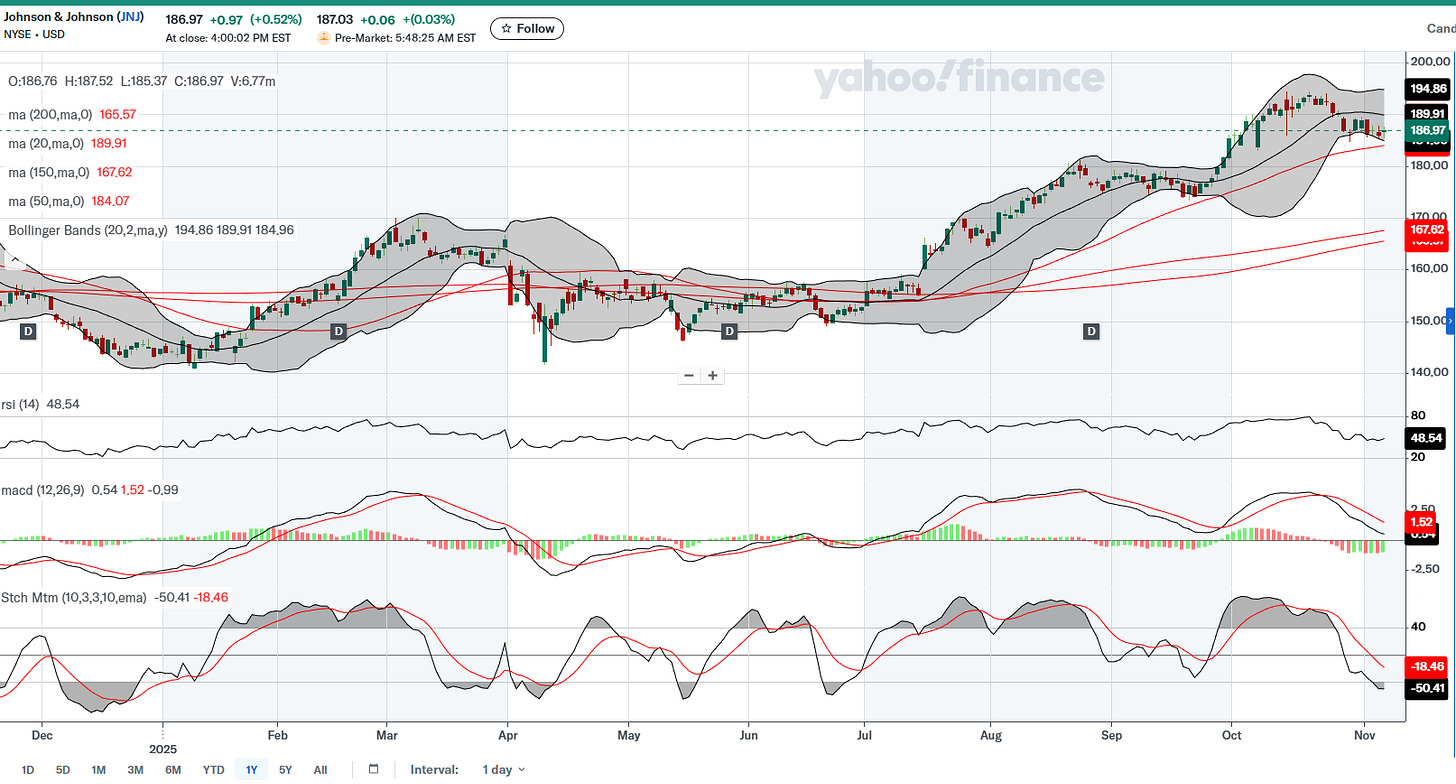Click the 48.54 RSI value tag
This screenshot has width=1456, height=784.
(x=1427, y=438)
